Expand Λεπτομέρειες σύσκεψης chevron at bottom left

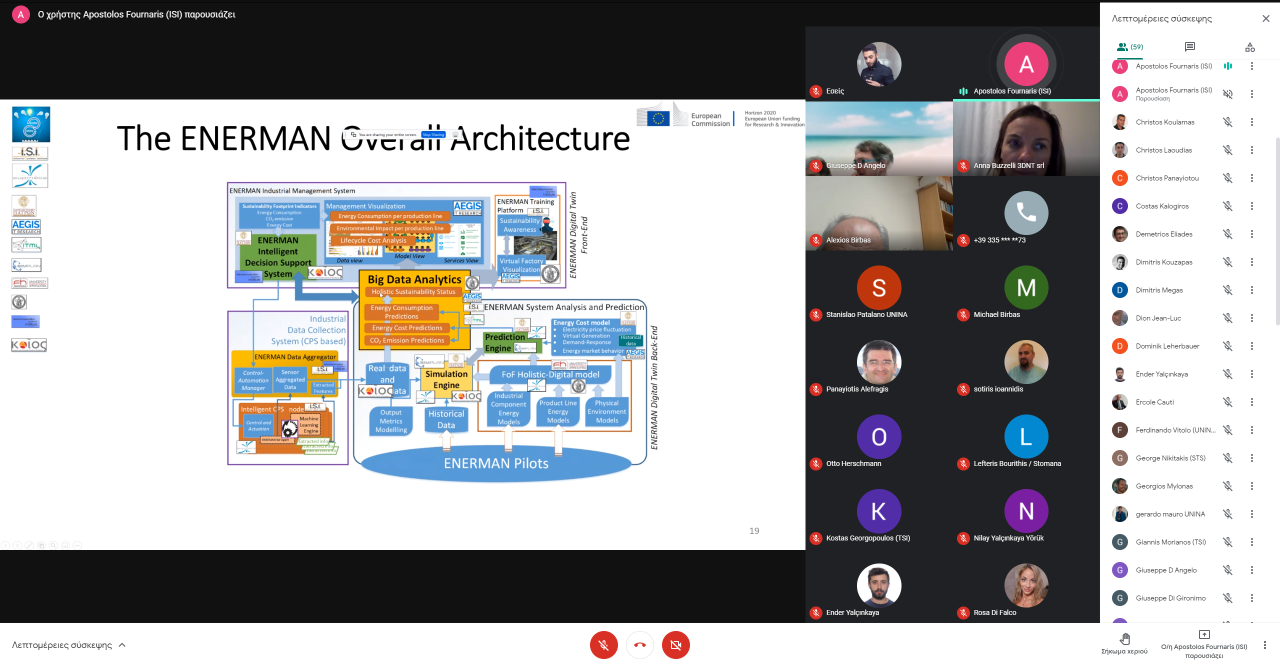point(122,645)
